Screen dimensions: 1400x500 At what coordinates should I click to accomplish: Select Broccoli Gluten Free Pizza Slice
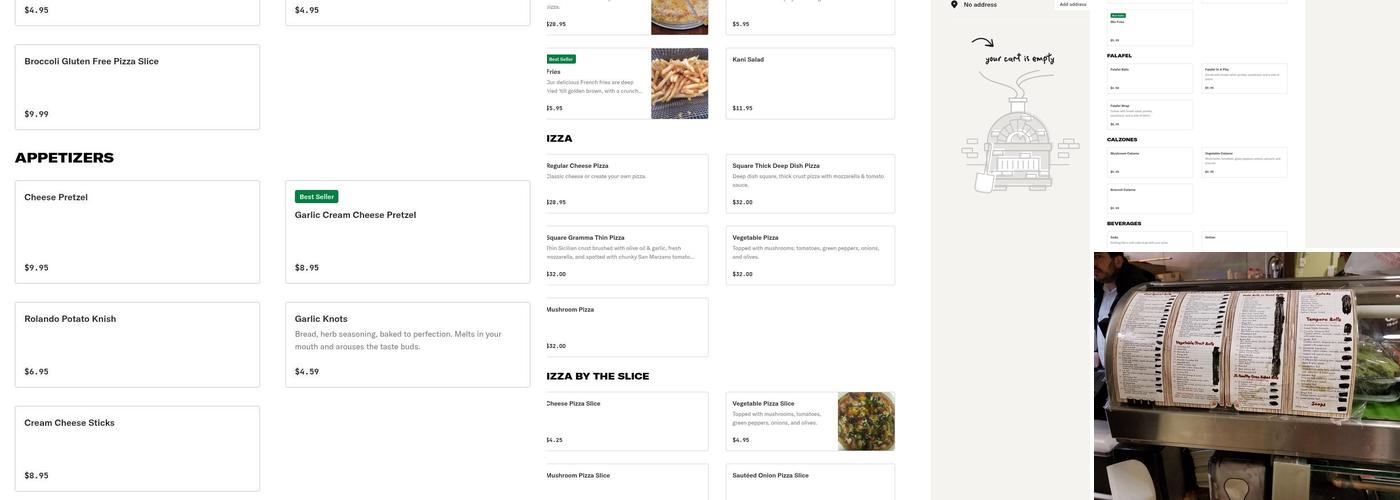(x=137, y=87)
